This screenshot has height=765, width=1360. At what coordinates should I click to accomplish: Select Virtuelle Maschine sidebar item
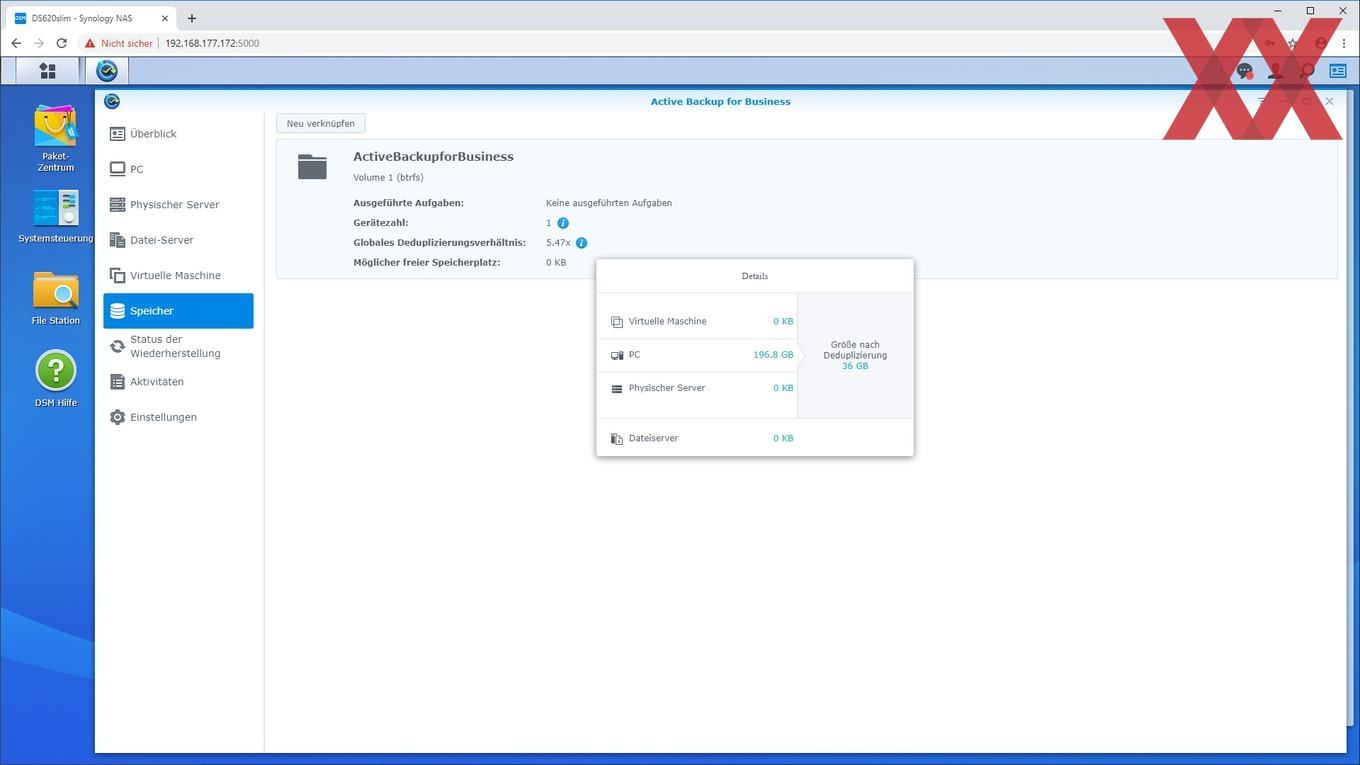[178, 276]
